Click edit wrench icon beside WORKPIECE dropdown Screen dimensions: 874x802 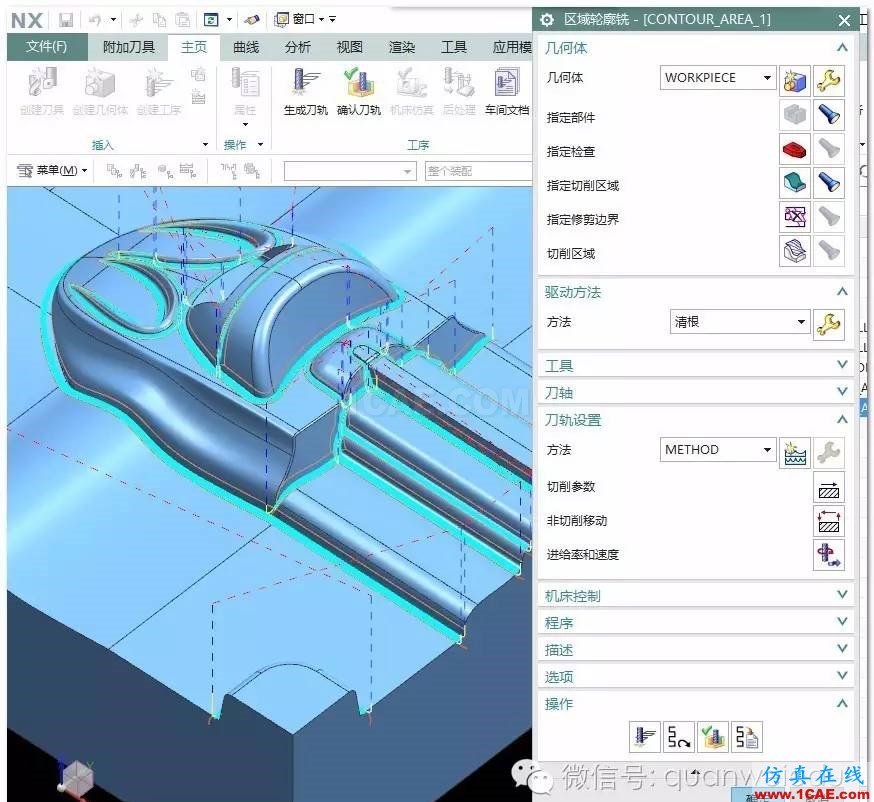click(829, 81)
